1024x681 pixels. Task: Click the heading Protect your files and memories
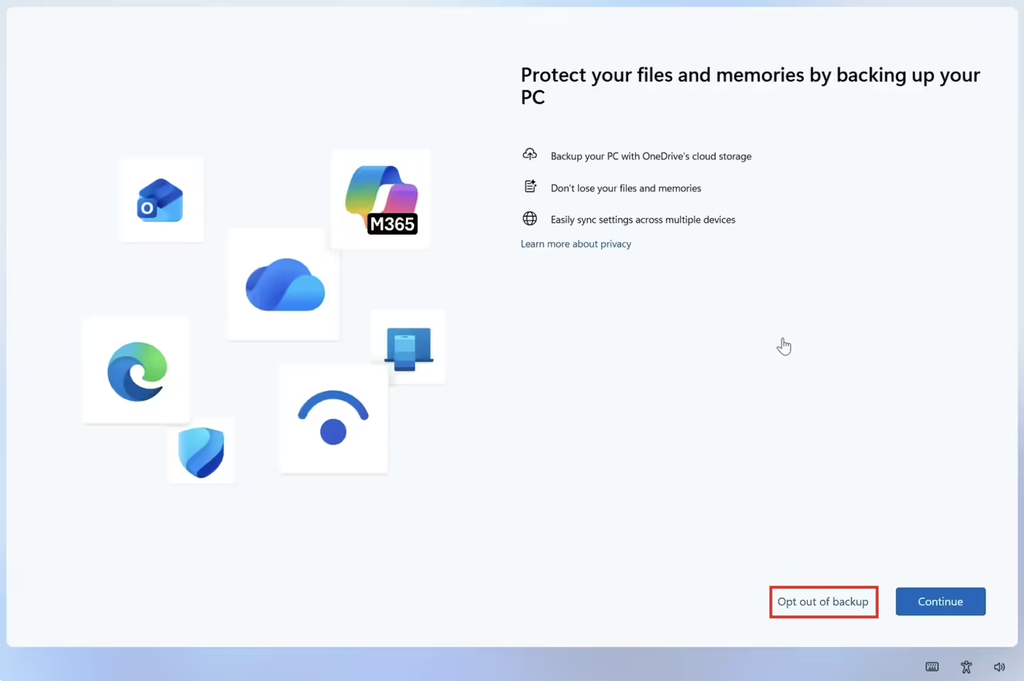pyautogui.click(x=750, y=86)
